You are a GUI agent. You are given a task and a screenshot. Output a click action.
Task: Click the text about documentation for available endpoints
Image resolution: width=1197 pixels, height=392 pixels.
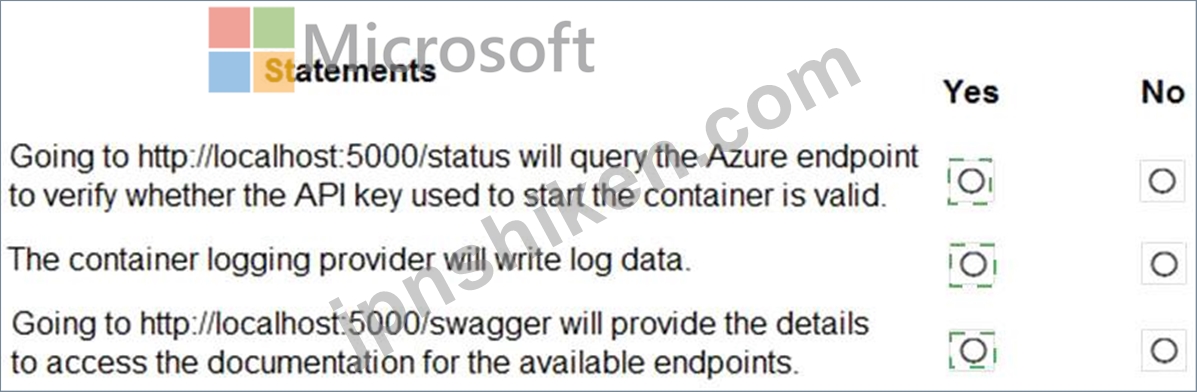pos(406,363)
